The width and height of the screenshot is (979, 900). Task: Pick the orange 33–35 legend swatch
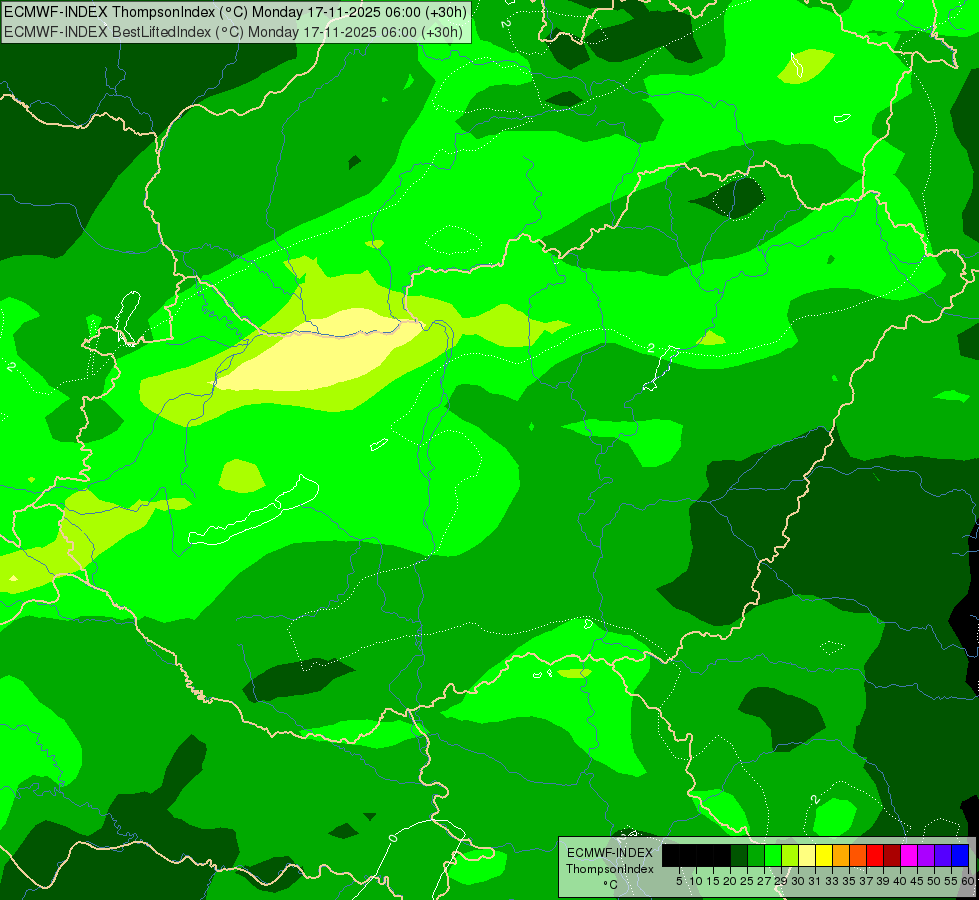(840, 855)
